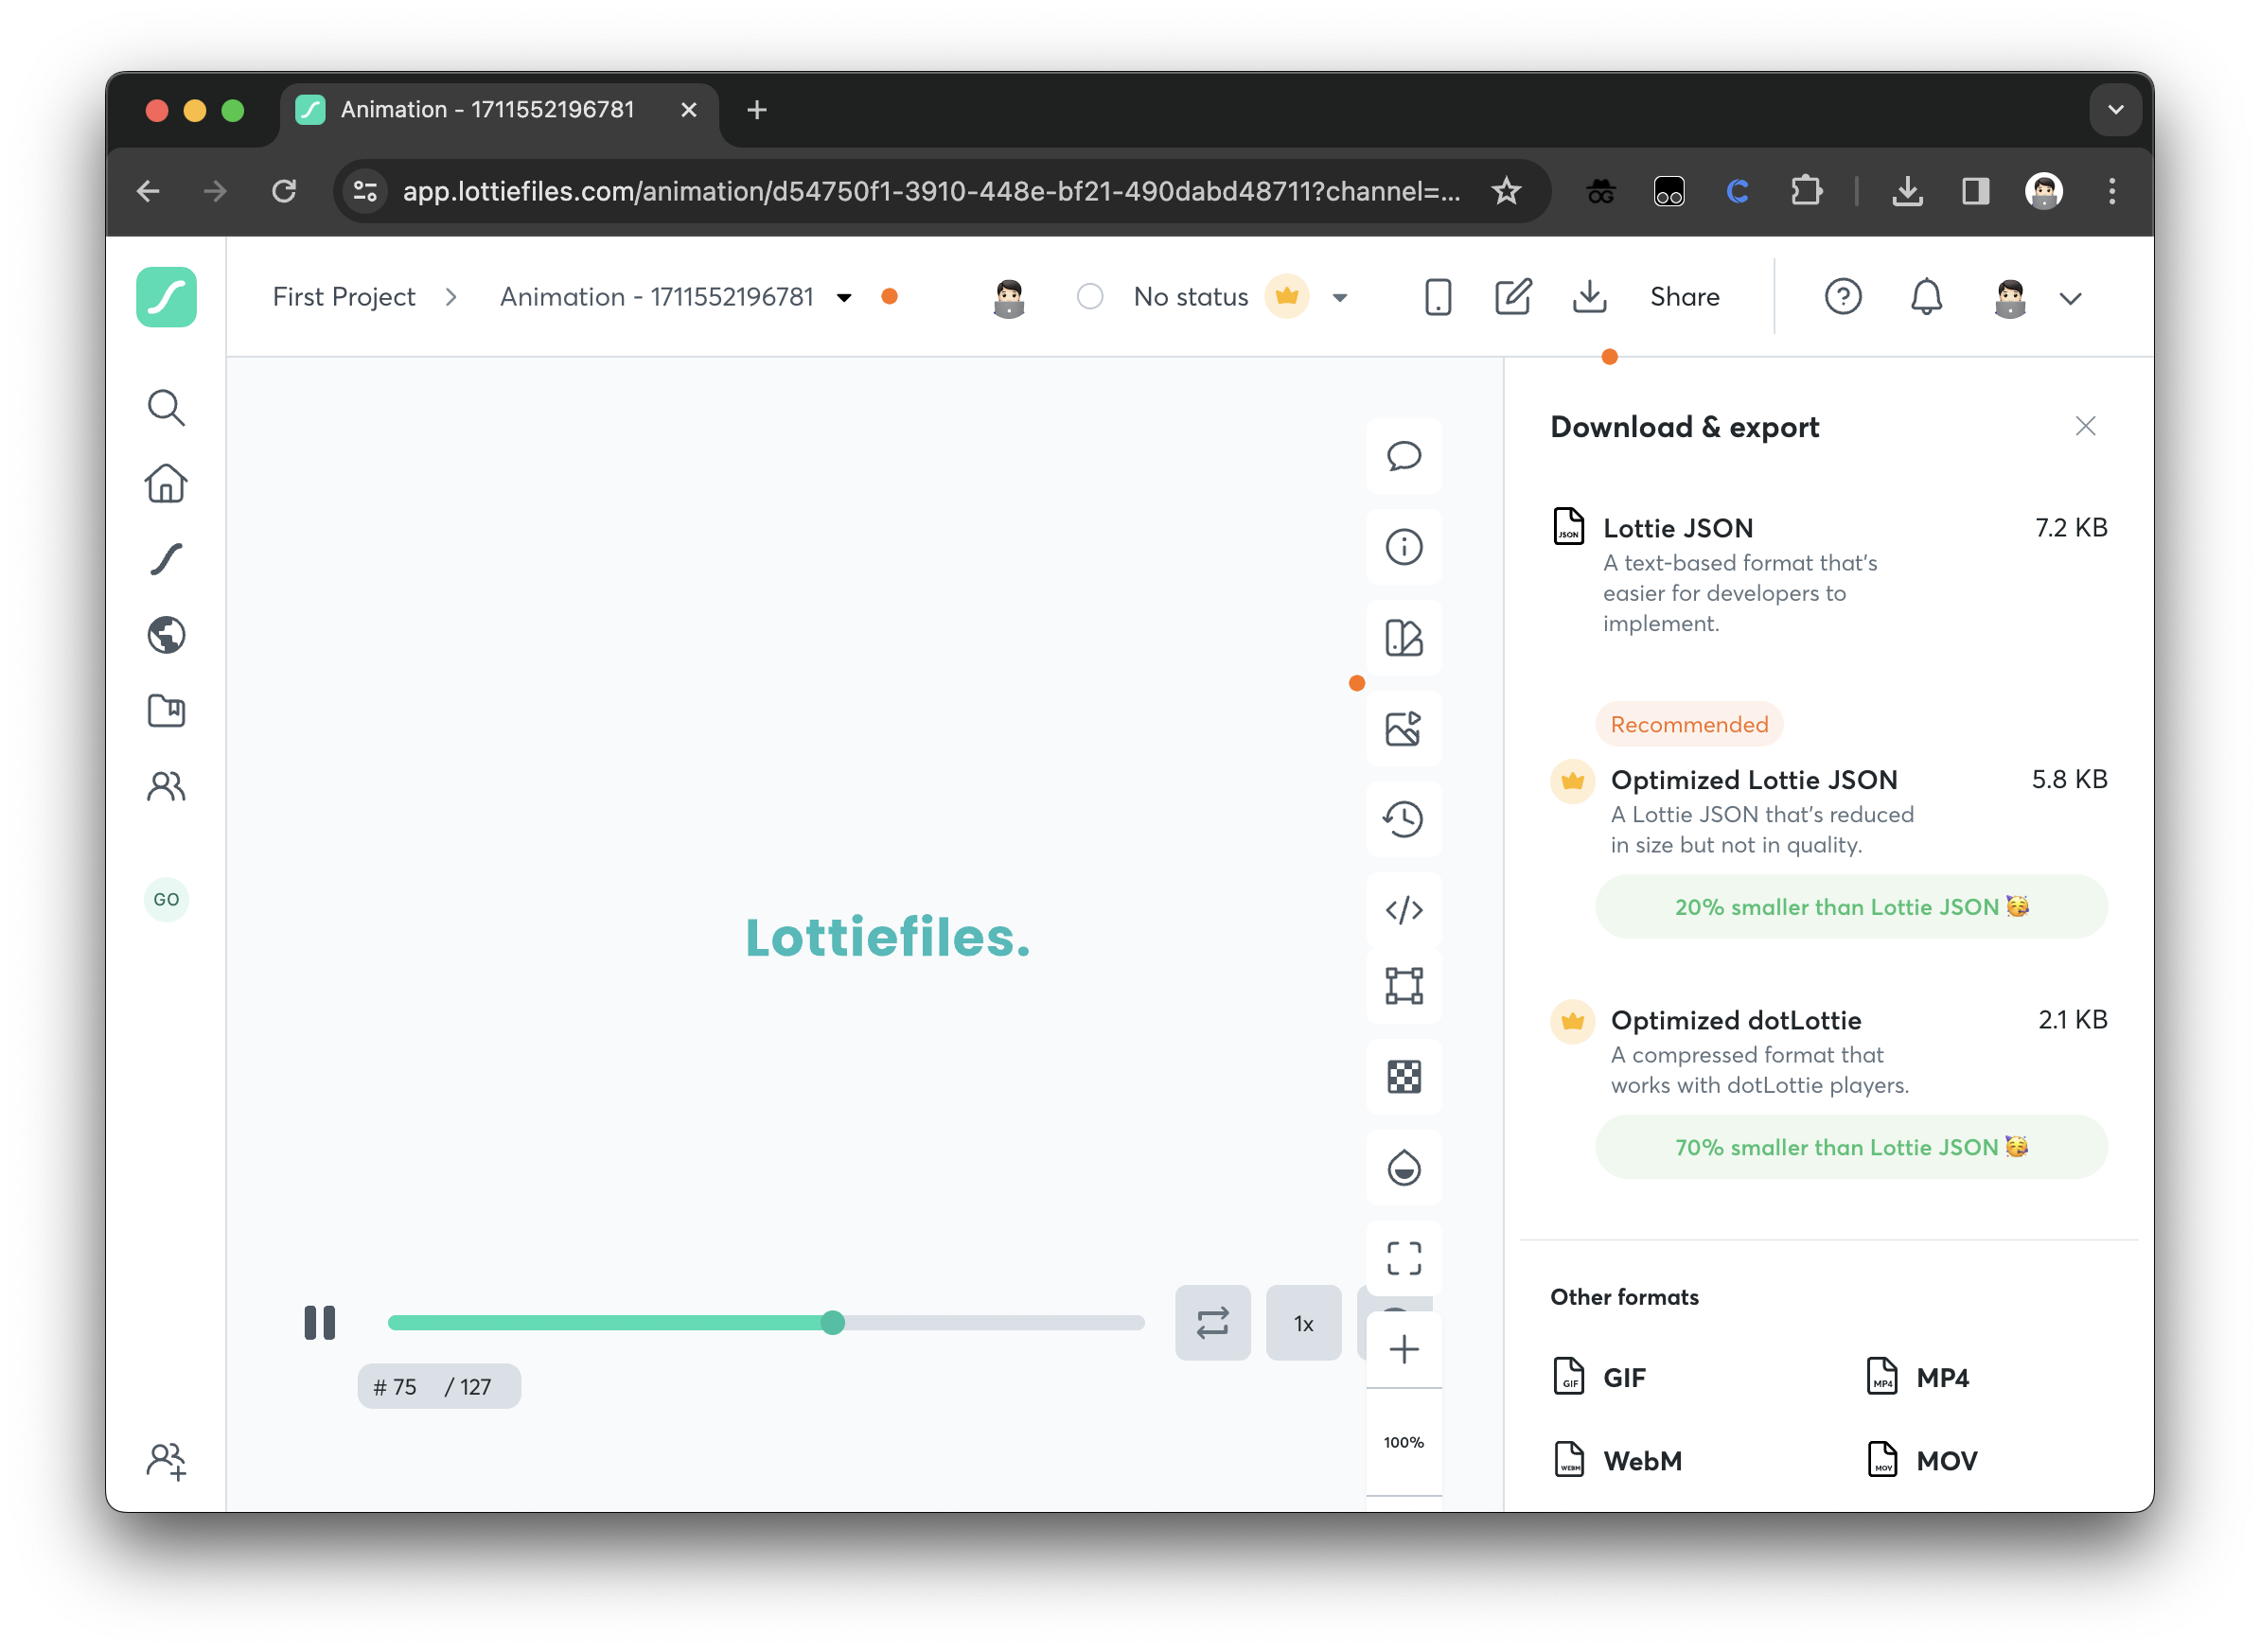
Task: Navigate to First Project breadcrumb
Action: (344, 297)
